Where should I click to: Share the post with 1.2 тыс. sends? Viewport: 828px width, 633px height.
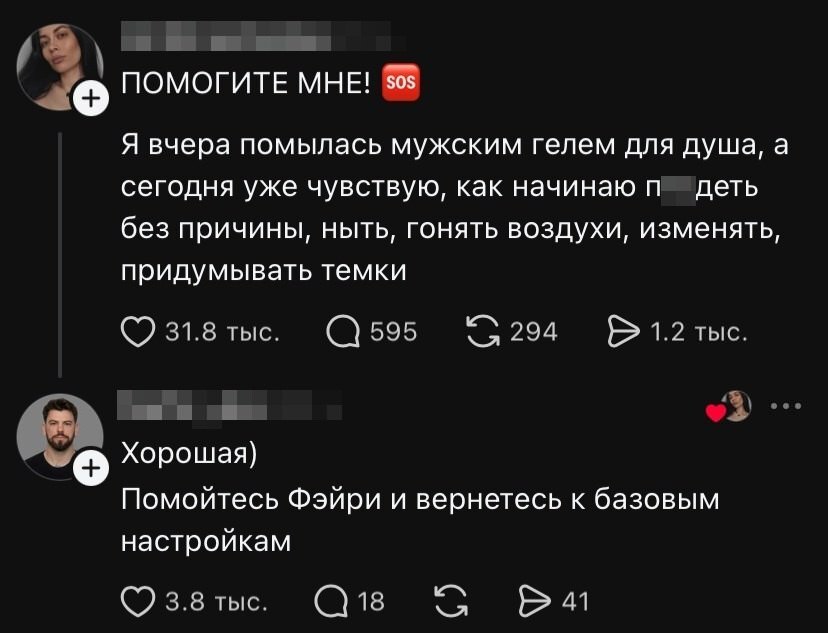tap(622, 331)
